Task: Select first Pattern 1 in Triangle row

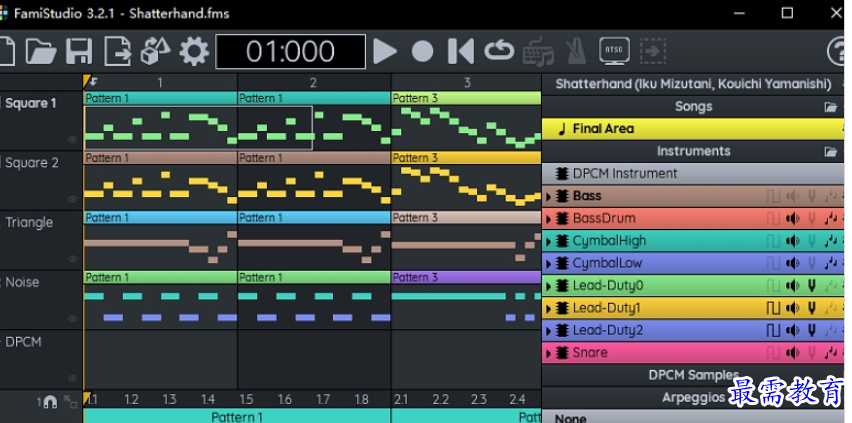Action: coord(161,217)
